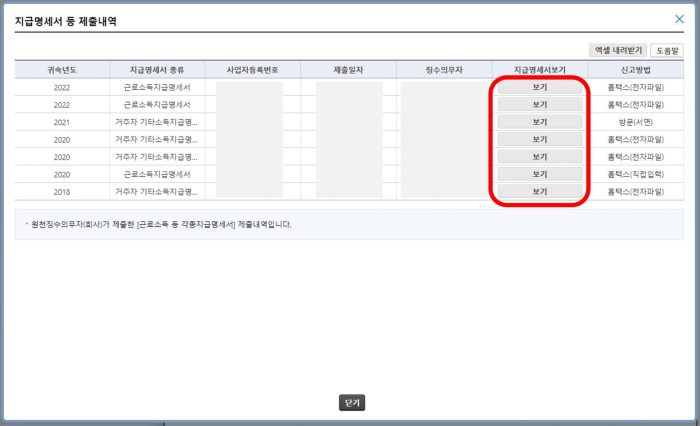Select 거주자 기타소득지급명... in the 2018 row
Screen dimensions: 700x426
(x=156, y=192)
